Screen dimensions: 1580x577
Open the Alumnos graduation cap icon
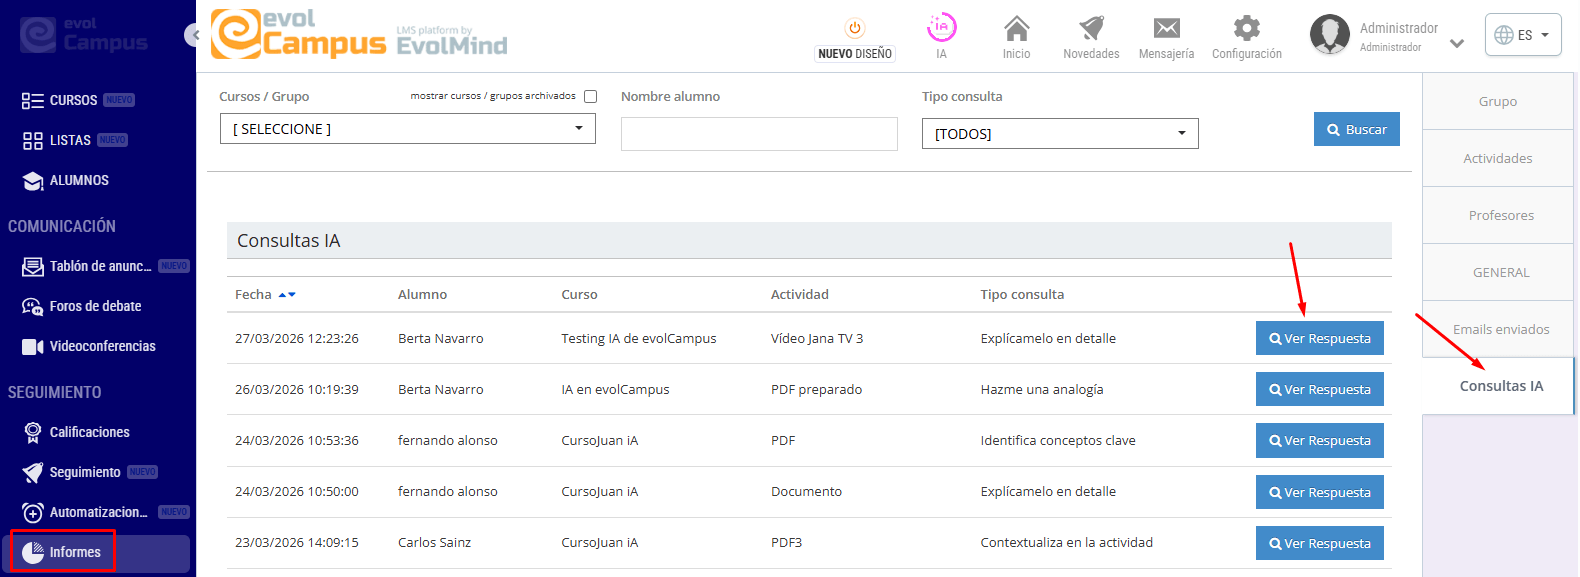(33, 181)
